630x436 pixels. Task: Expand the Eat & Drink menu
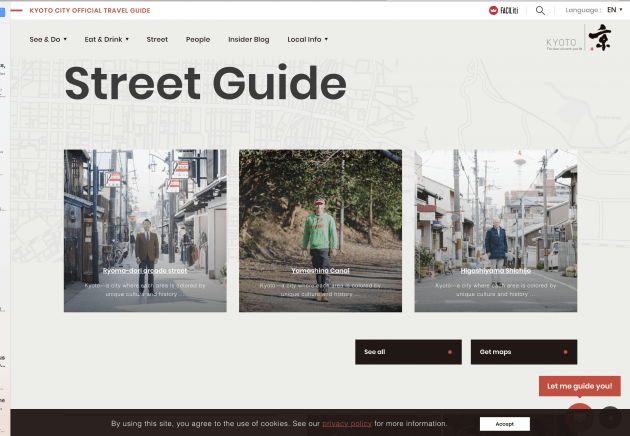coord(106,39)
